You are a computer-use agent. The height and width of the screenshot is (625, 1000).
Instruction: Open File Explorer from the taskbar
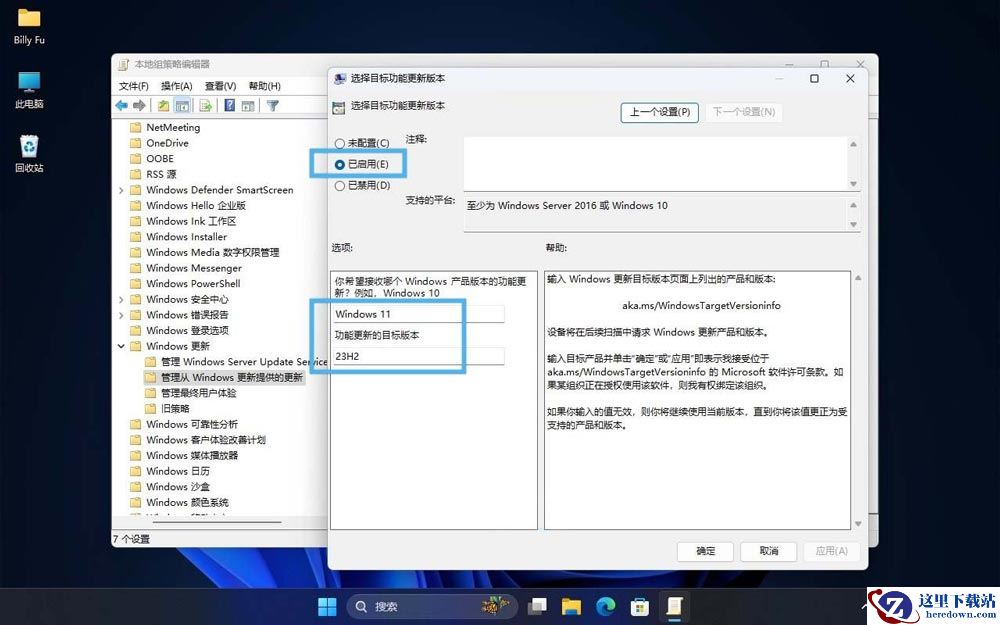(x=571, y=606)
